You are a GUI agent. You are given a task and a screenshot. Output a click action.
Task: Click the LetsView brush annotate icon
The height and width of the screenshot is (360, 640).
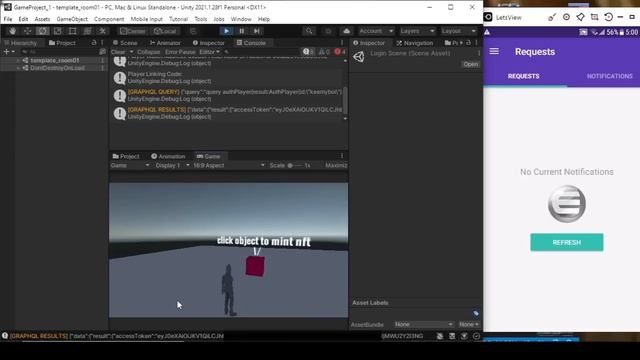552,17
